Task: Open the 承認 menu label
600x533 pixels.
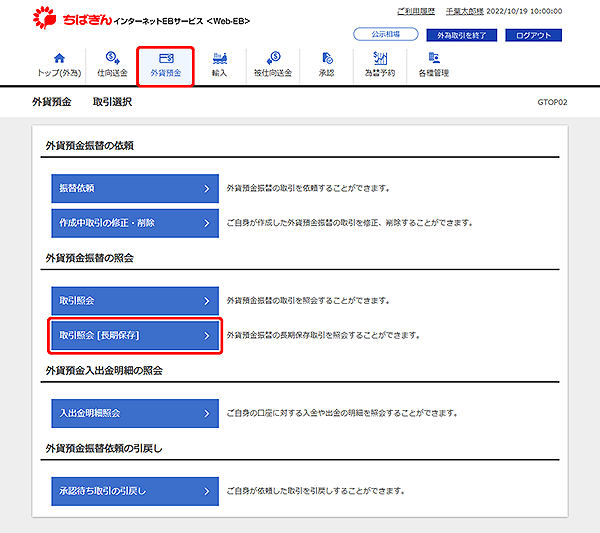Action: pyautogui.click(x=327, y=73)
